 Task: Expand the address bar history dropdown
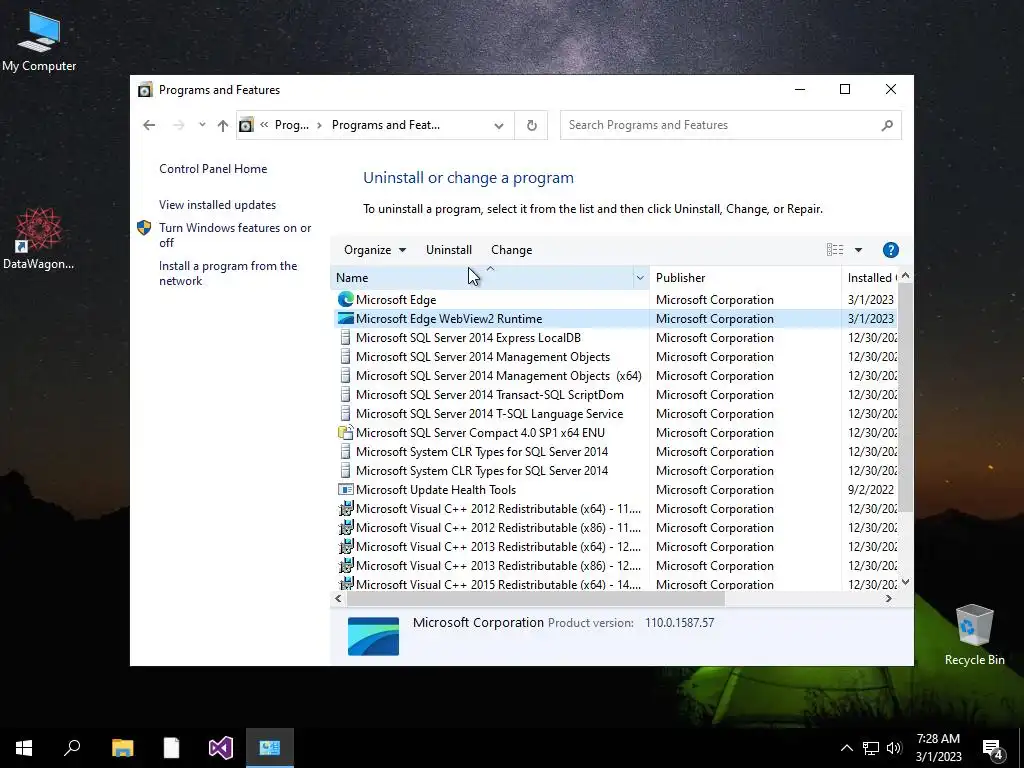[499, 125]
